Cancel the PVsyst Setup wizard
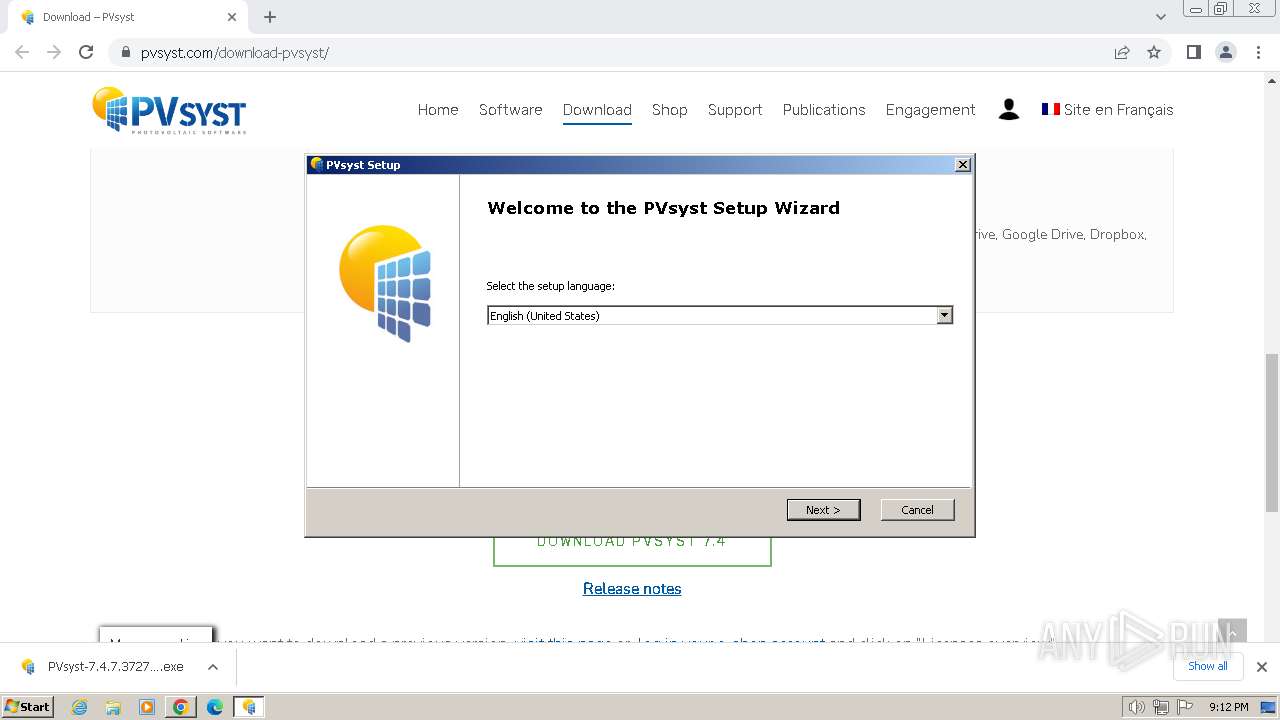1280x720 pixels. point(917,510)
